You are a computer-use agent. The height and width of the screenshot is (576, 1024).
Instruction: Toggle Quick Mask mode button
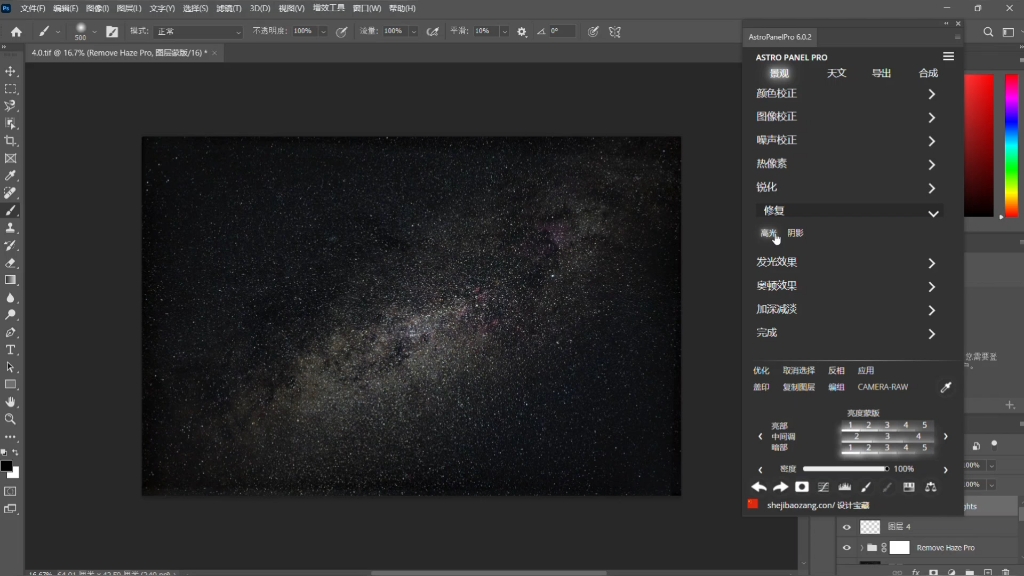pos(10,491)
